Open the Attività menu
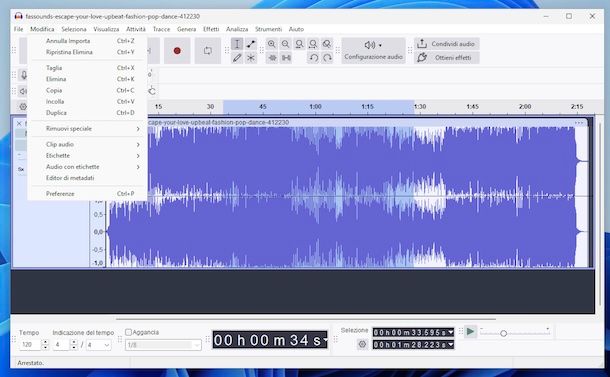 point(136,29)
